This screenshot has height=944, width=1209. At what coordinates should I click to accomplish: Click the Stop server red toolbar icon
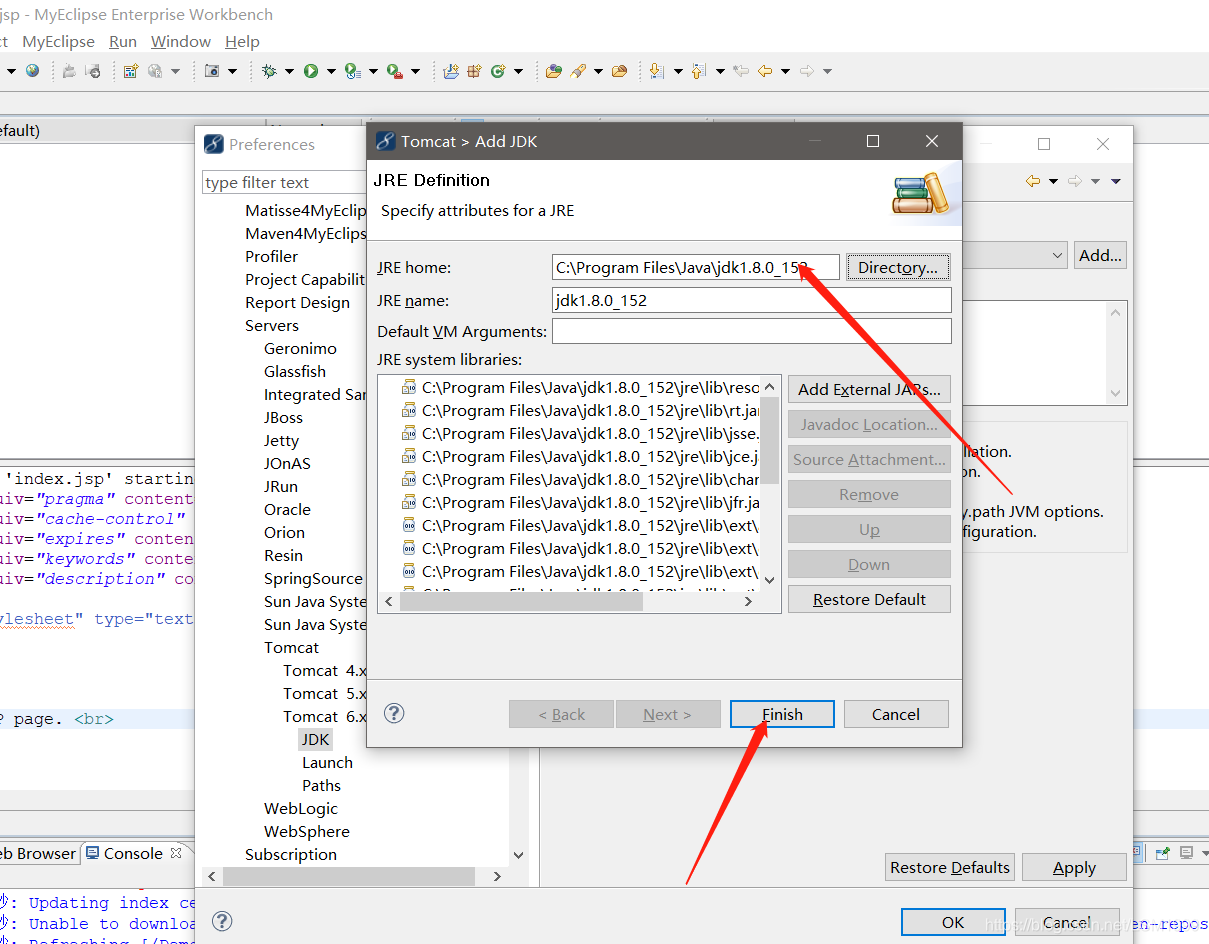[x=395, y=71]
